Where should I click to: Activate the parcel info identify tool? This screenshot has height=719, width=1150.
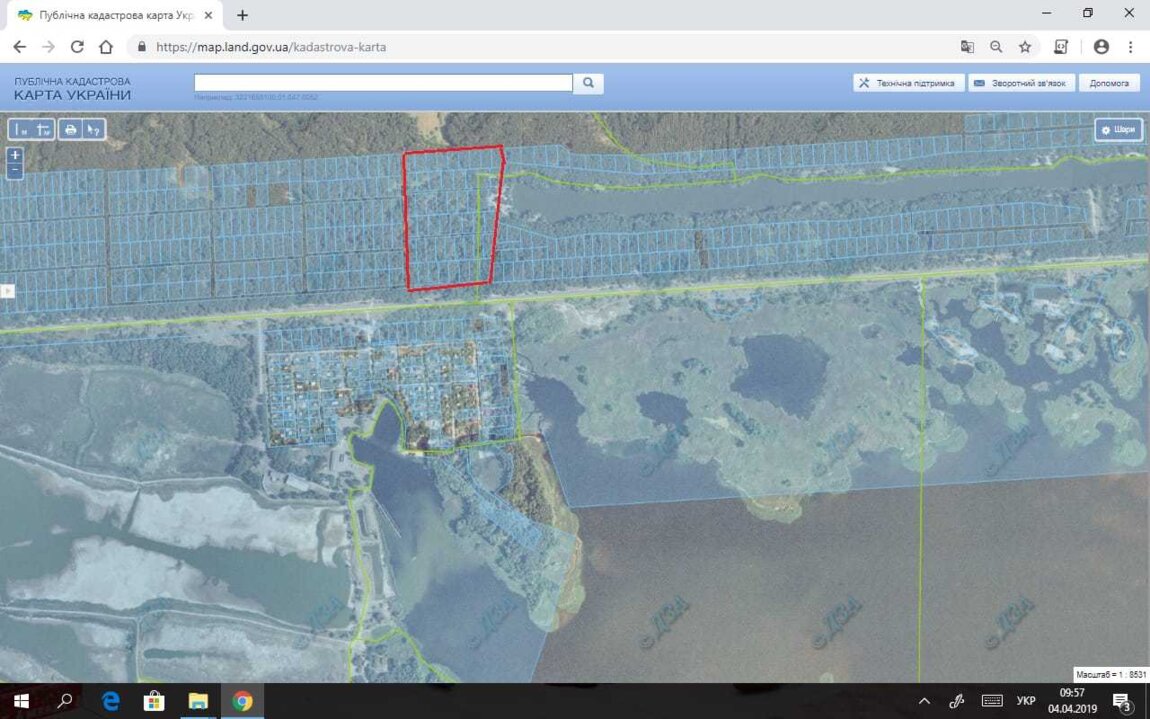[x=93, y=129]
